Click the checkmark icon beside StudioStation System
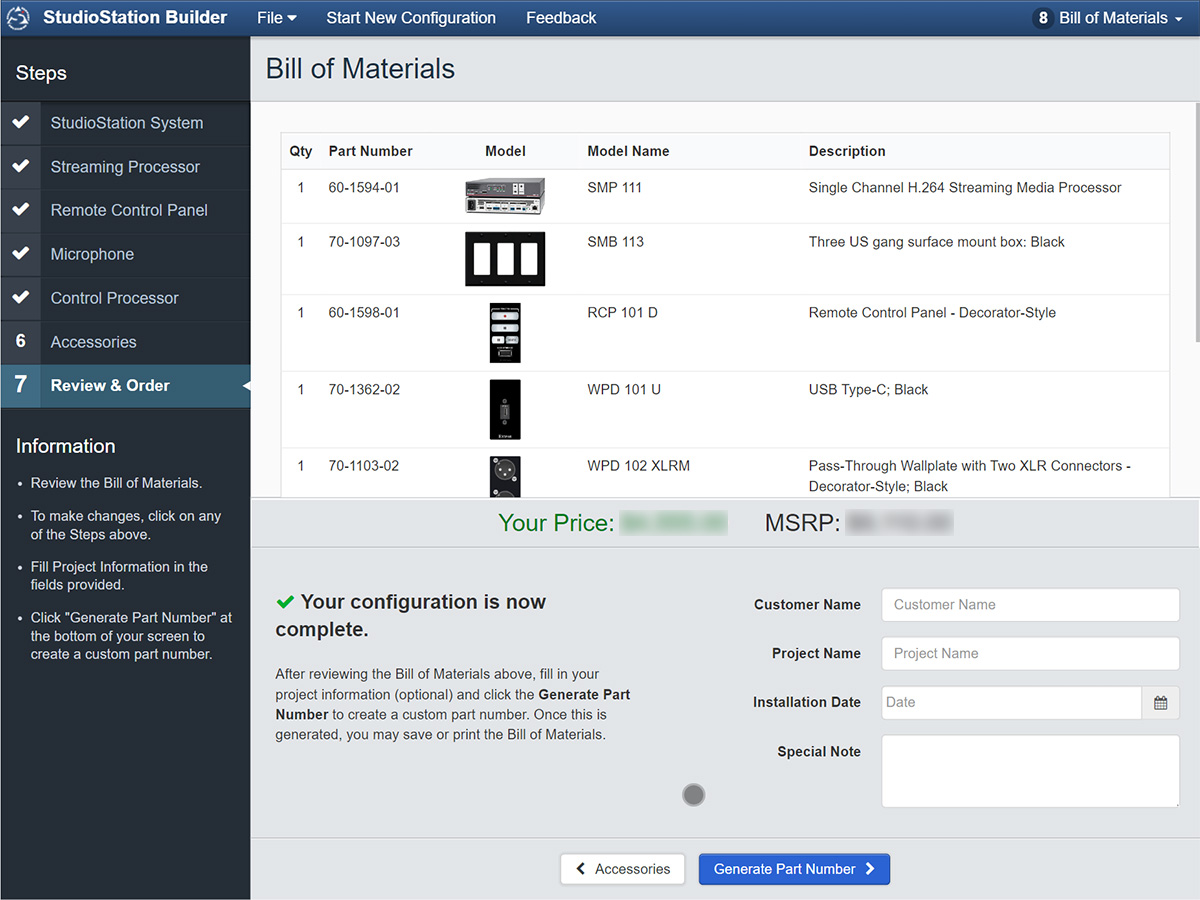The height and width of the screenshot is (900, 1200). [x=20, y=123]
